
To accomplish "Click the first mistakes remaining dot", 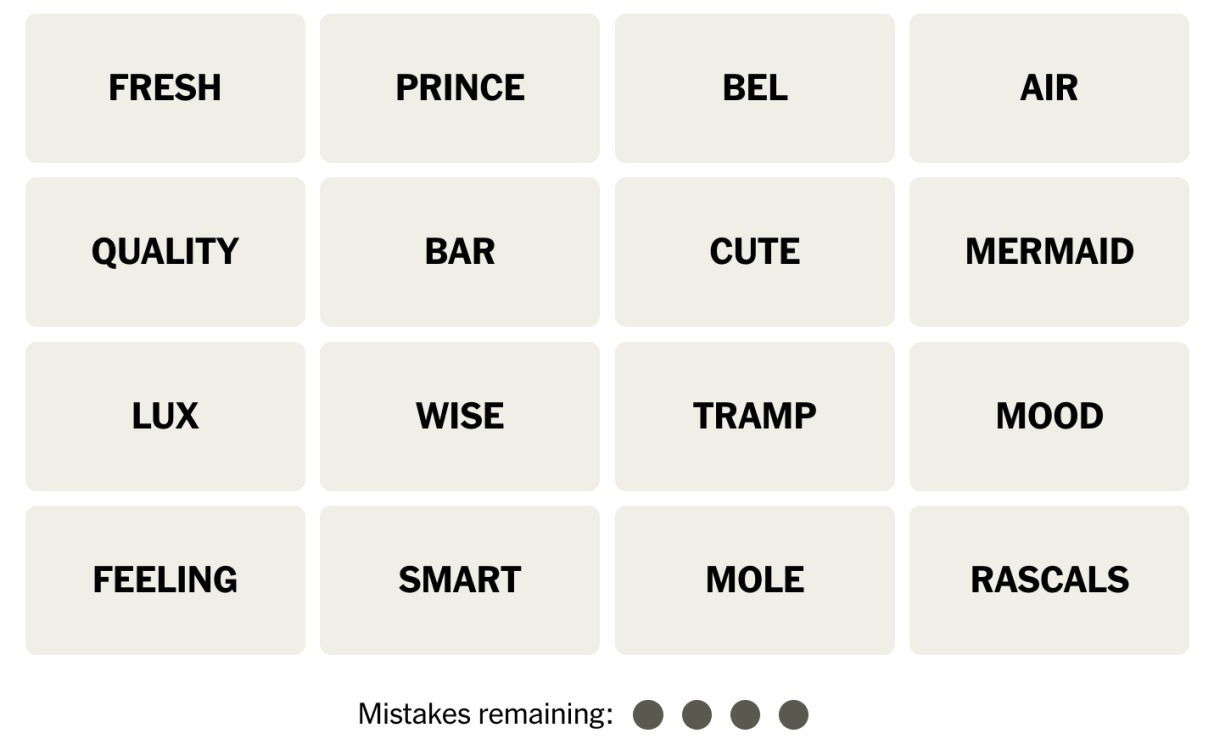I will point(648,715).
